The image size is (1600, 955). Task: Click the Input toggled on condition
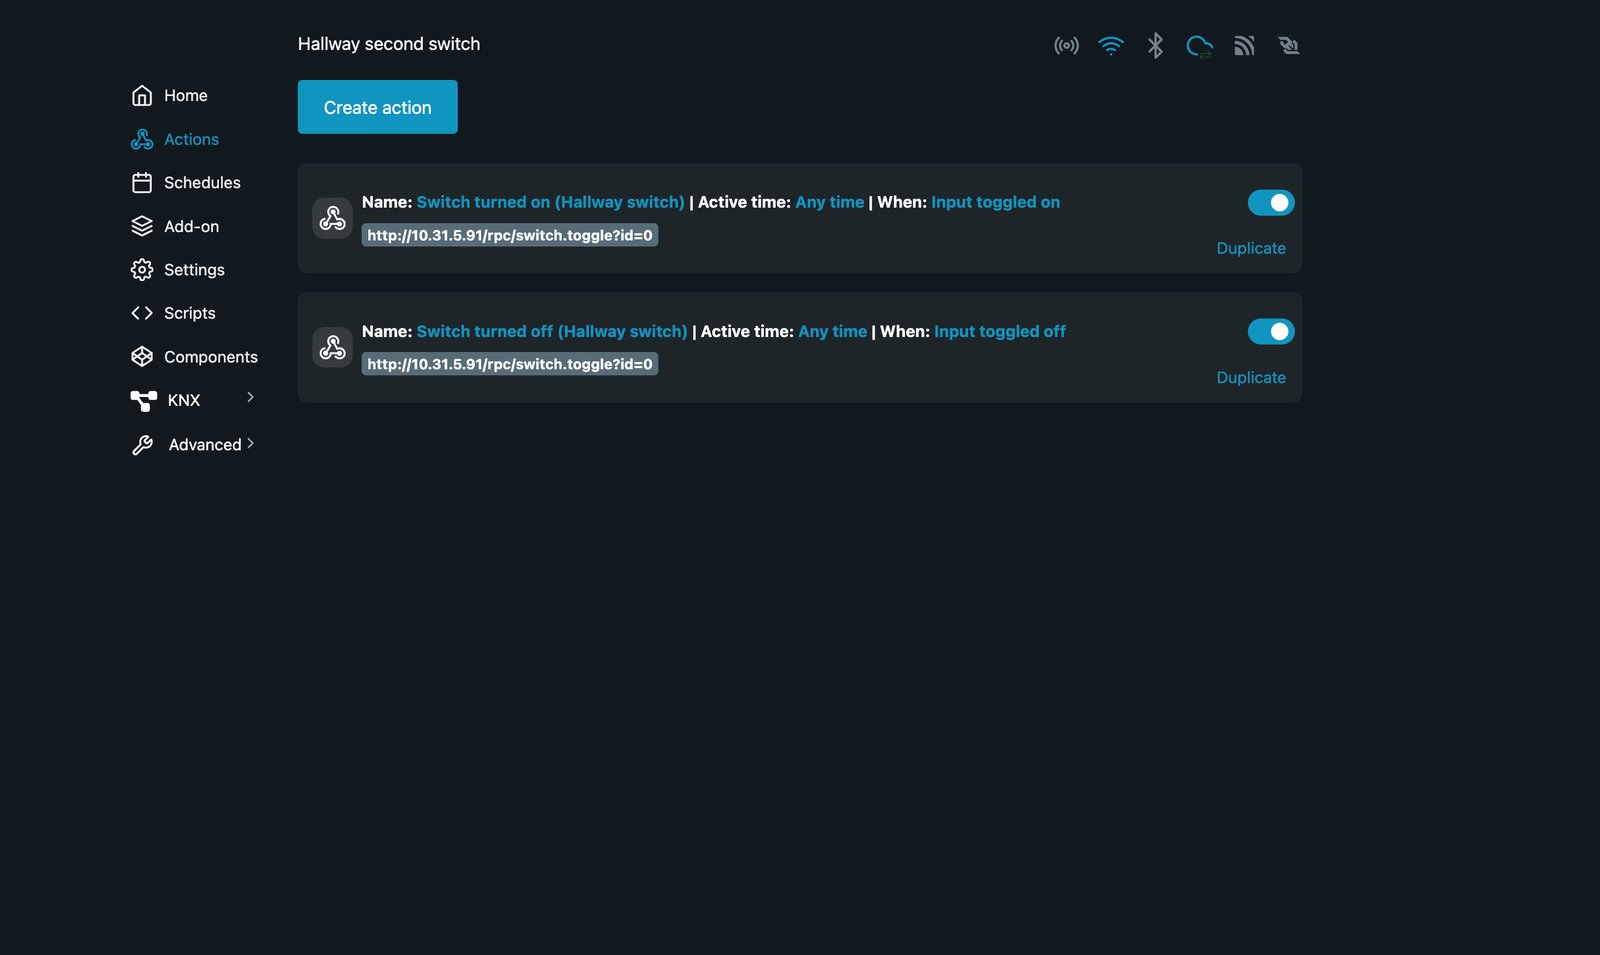(995, 202)
